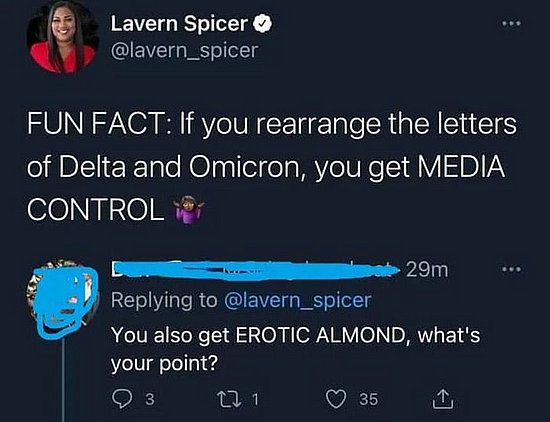
Task: Open the @lavern_spicer handle under the display name
Action: [x=185, y=50]
